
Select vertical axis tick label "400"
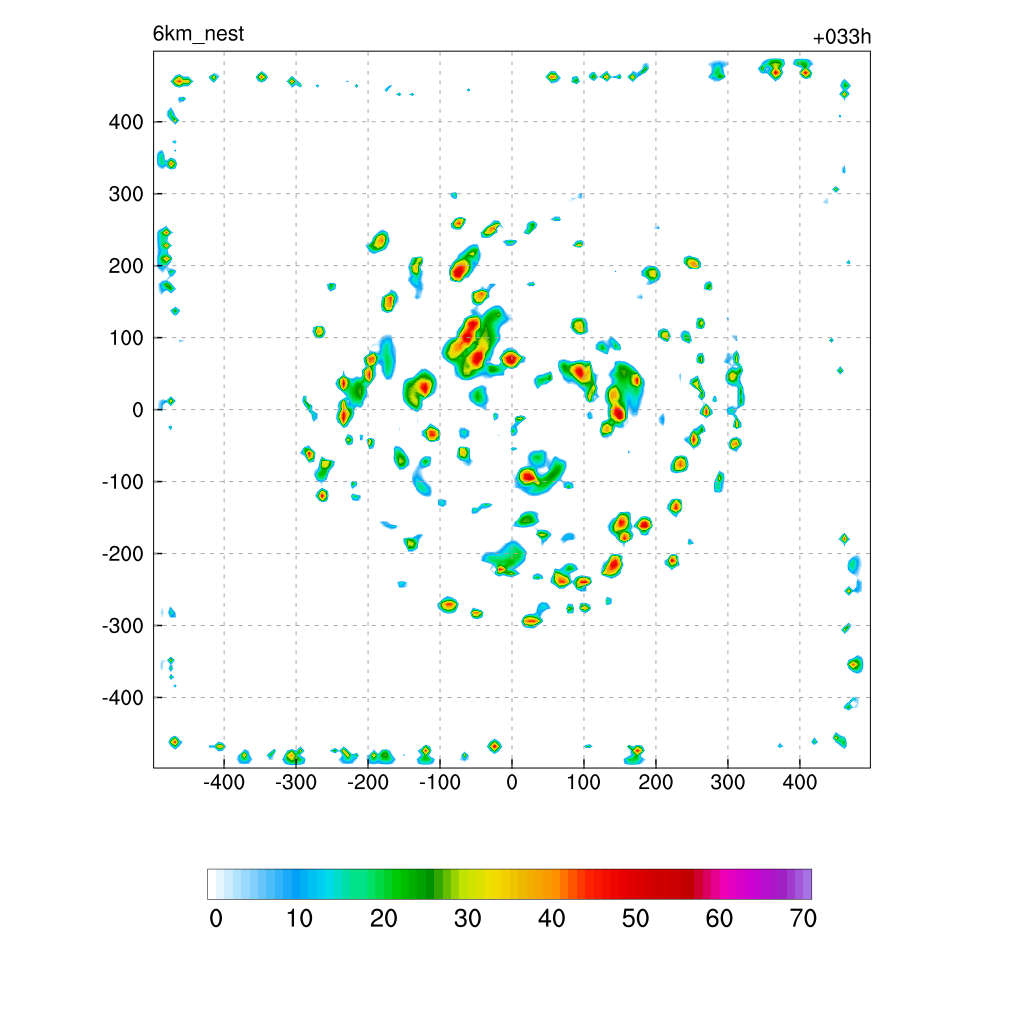[x=126, y=122]
